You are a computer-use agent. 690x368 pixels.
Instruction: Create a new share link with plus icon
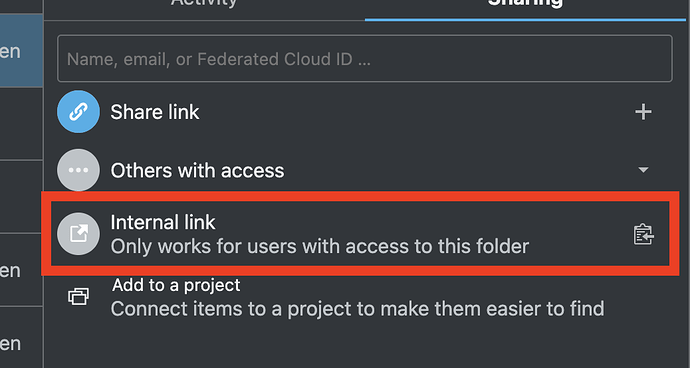pyautogui.click(x=643, y=112)
